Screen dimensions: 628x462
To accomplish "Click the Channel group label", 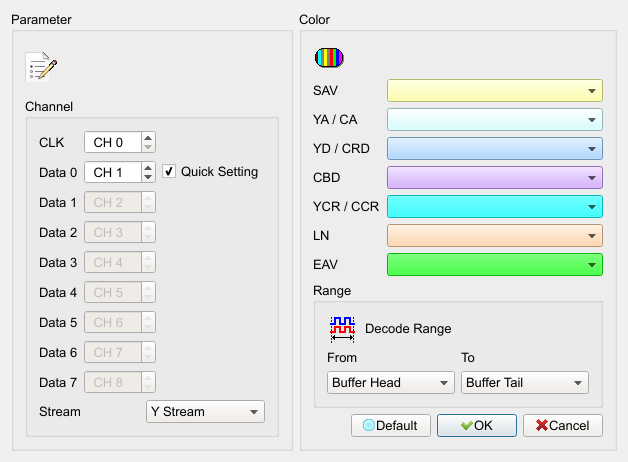I will coord(49,106).
